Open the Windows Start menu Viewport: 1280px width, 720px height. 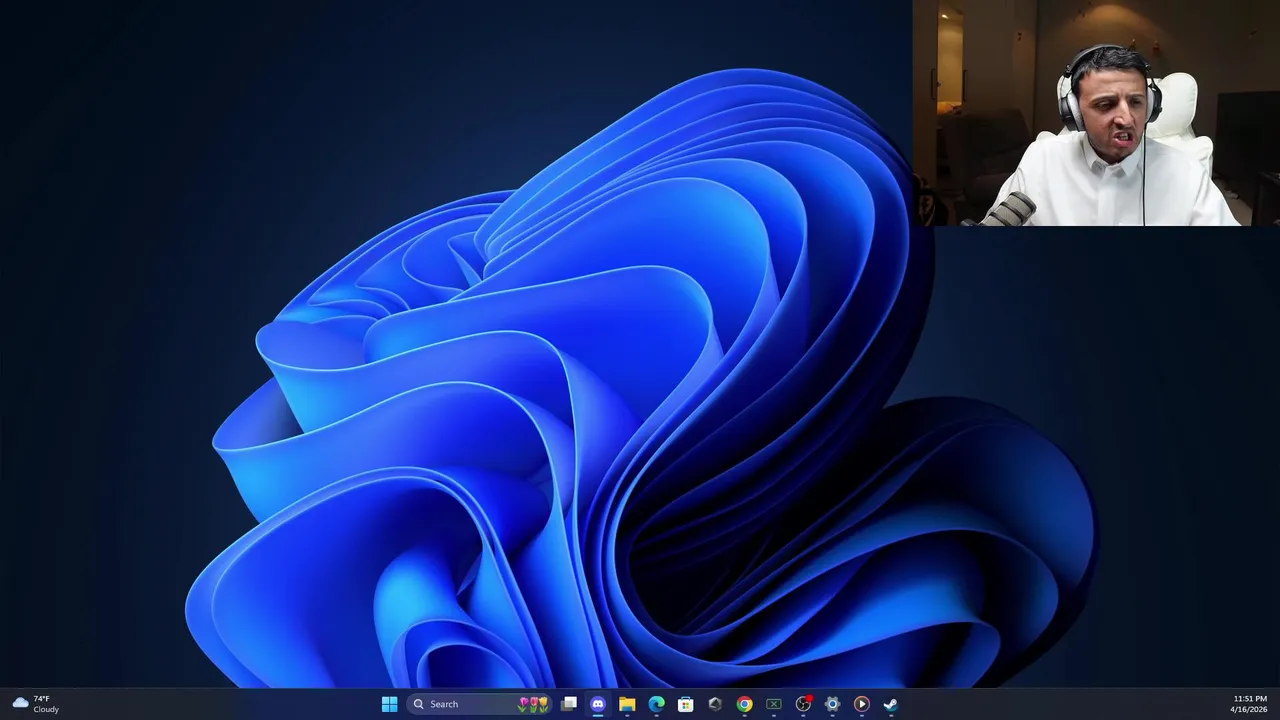tap(389, 704)
